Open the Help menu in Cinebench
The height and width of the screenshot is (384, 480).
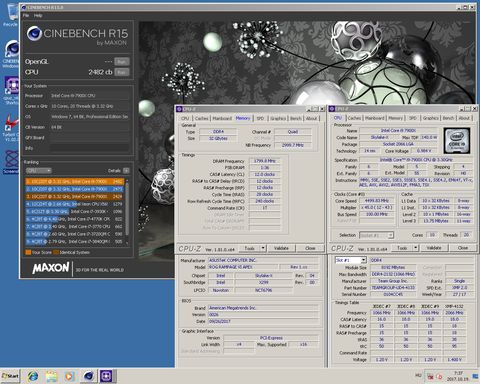point(38,15)
